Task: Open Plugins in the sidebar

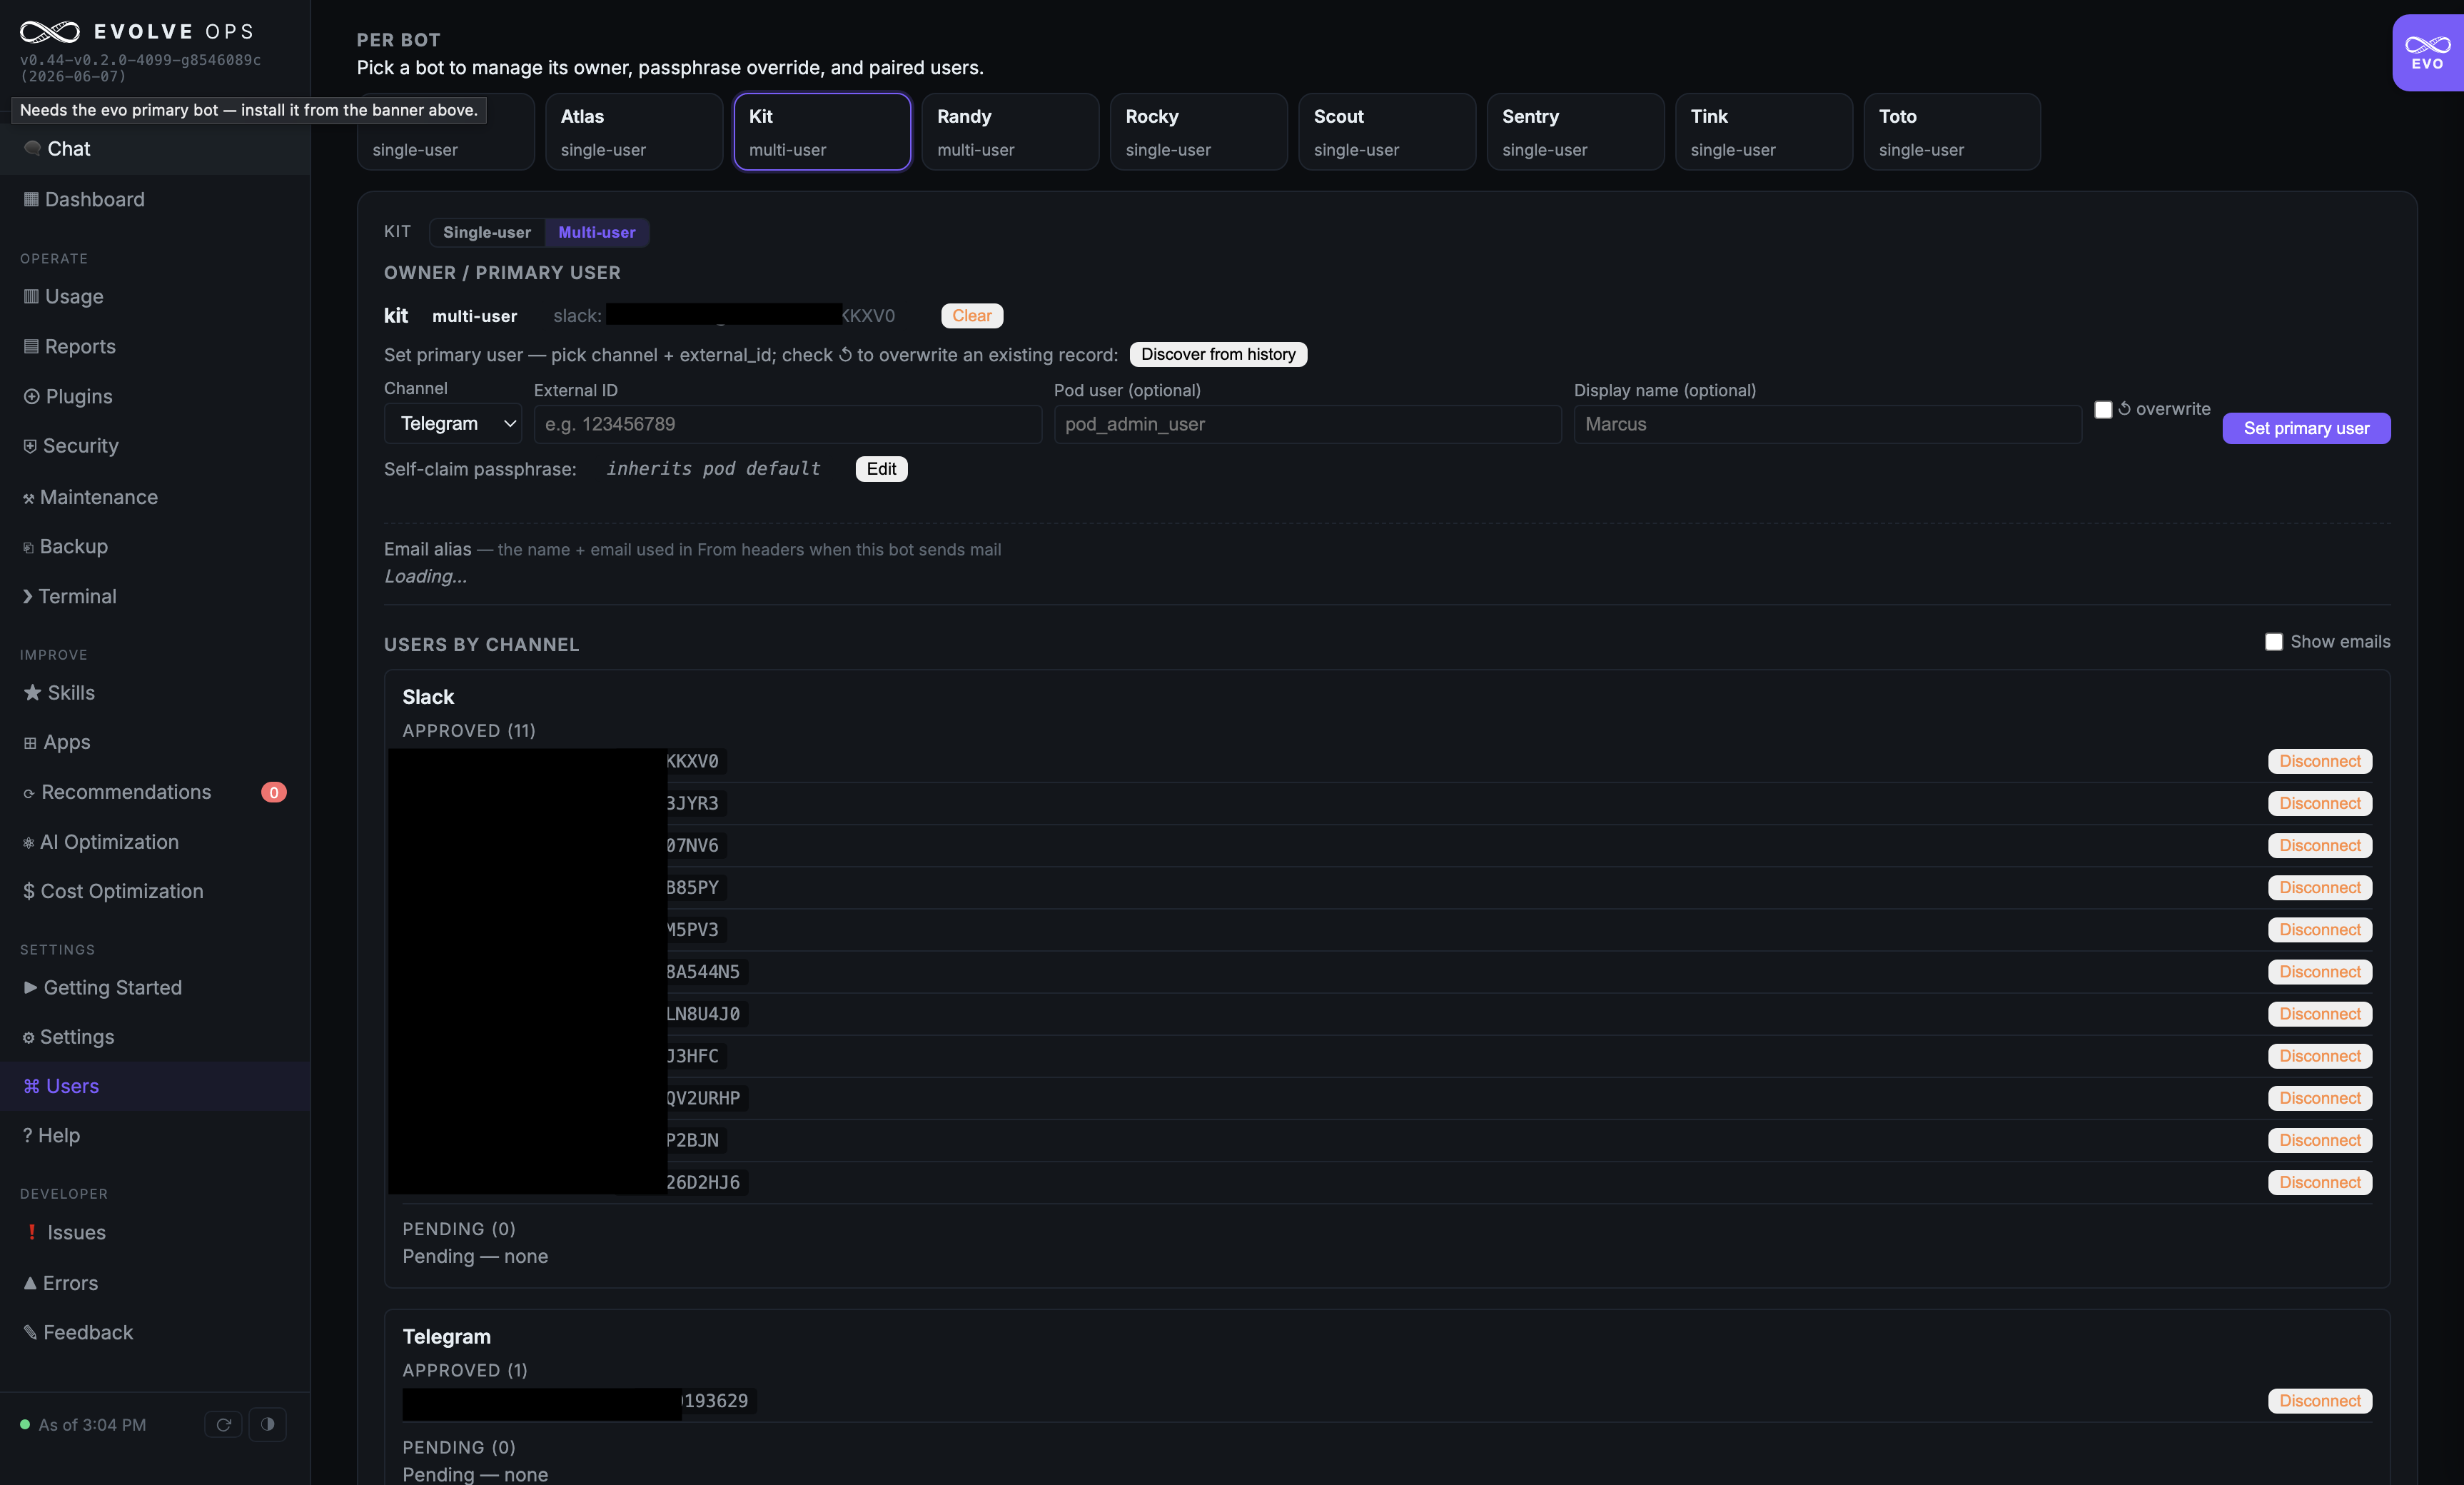Action: 69,396
